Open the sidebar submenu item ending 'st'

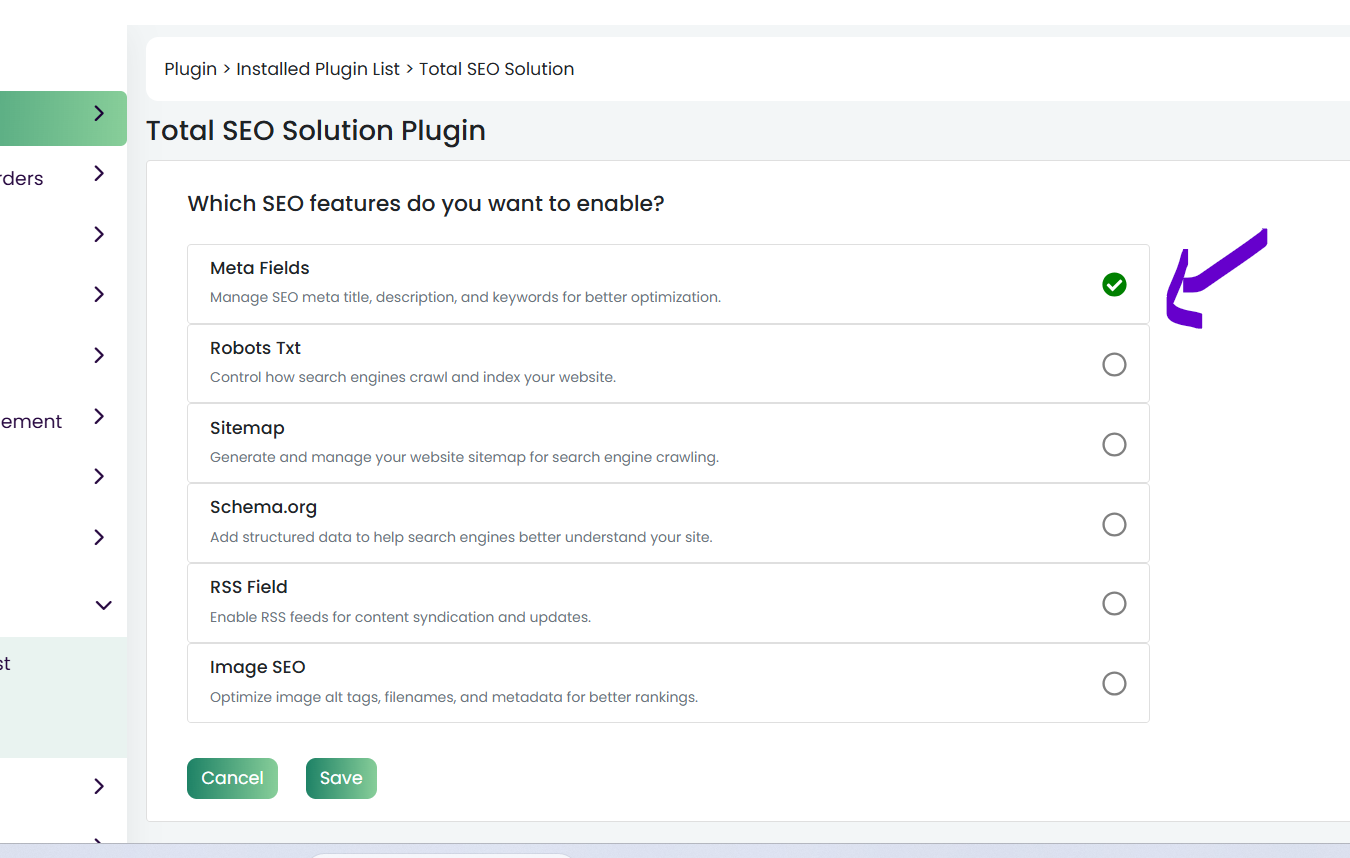coord(5,664)
